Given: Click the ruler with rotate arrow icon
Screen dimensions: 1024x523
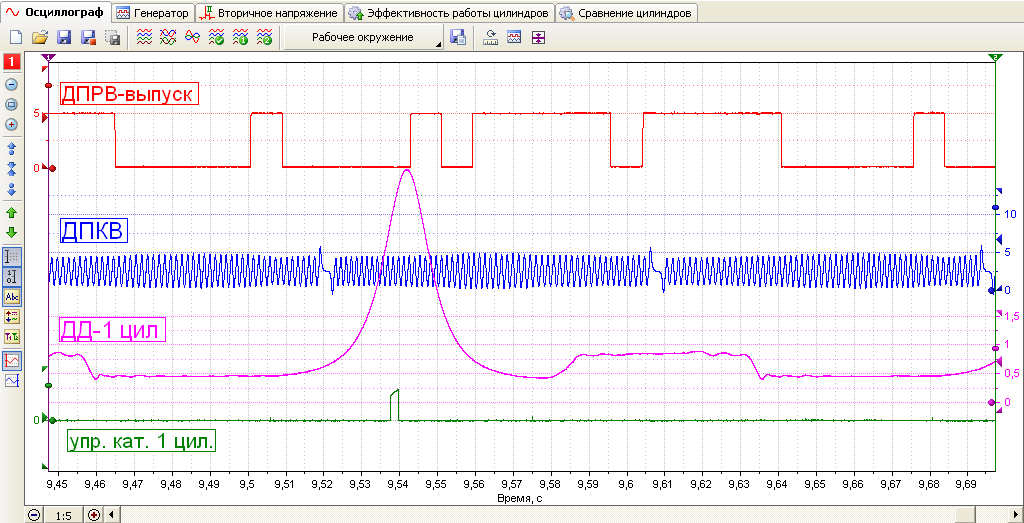Looking at the screenshot, I should (x=490, y=38).
